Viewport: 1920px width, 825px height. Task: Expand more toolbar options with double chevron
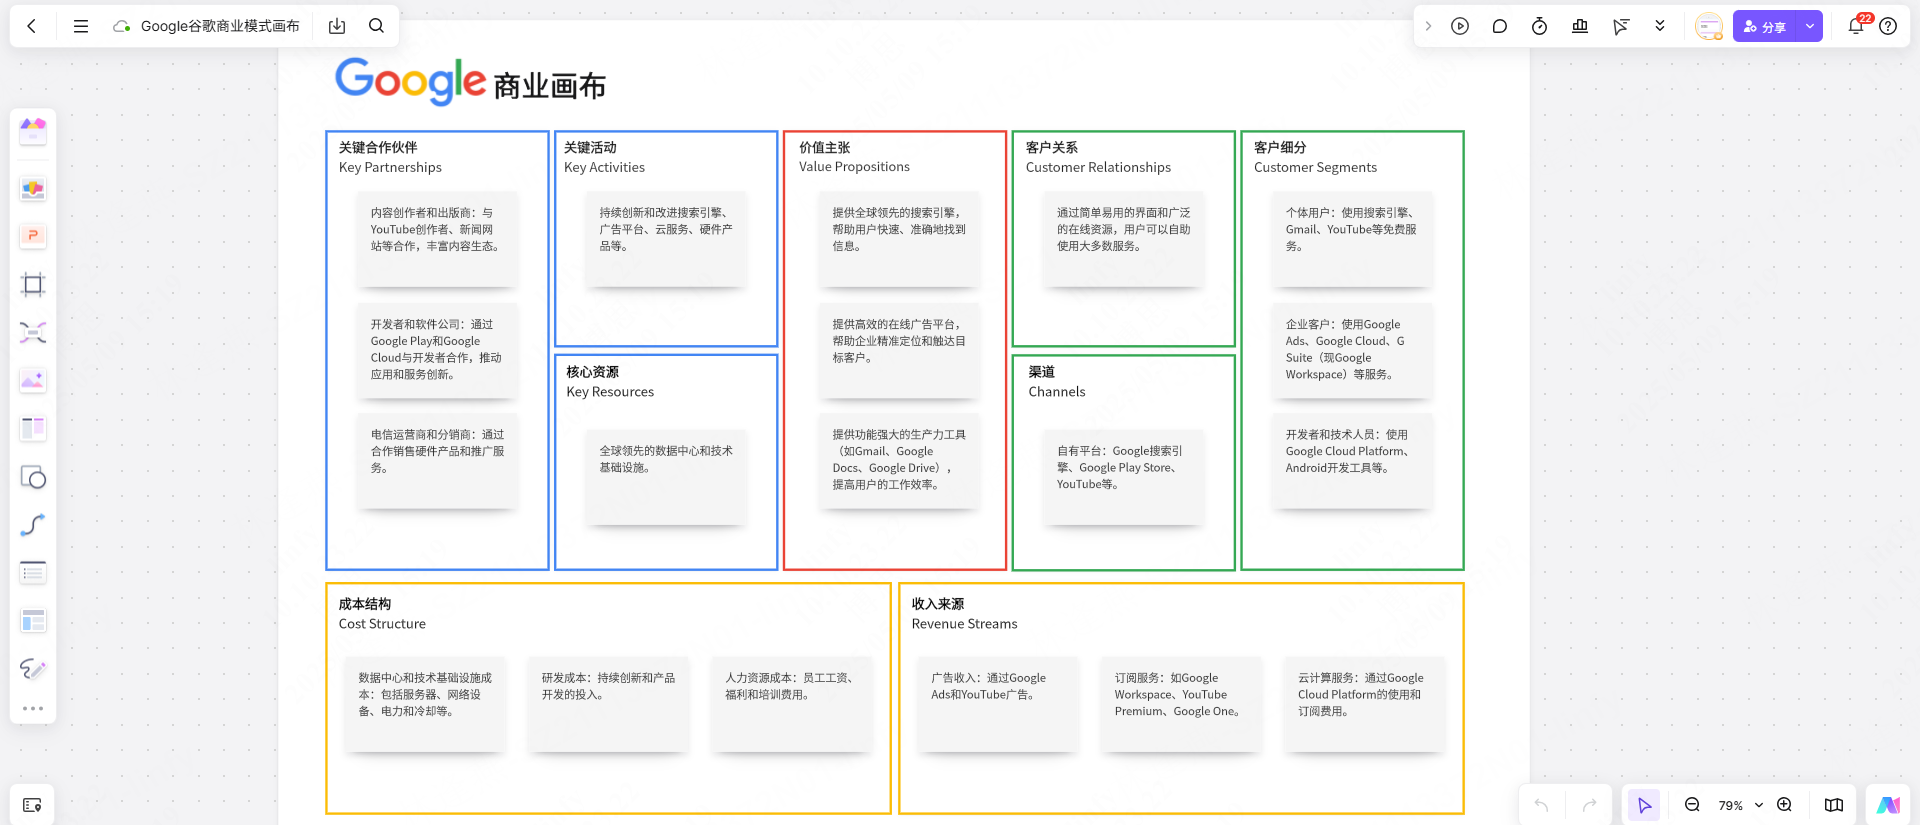pos(1660,26)
